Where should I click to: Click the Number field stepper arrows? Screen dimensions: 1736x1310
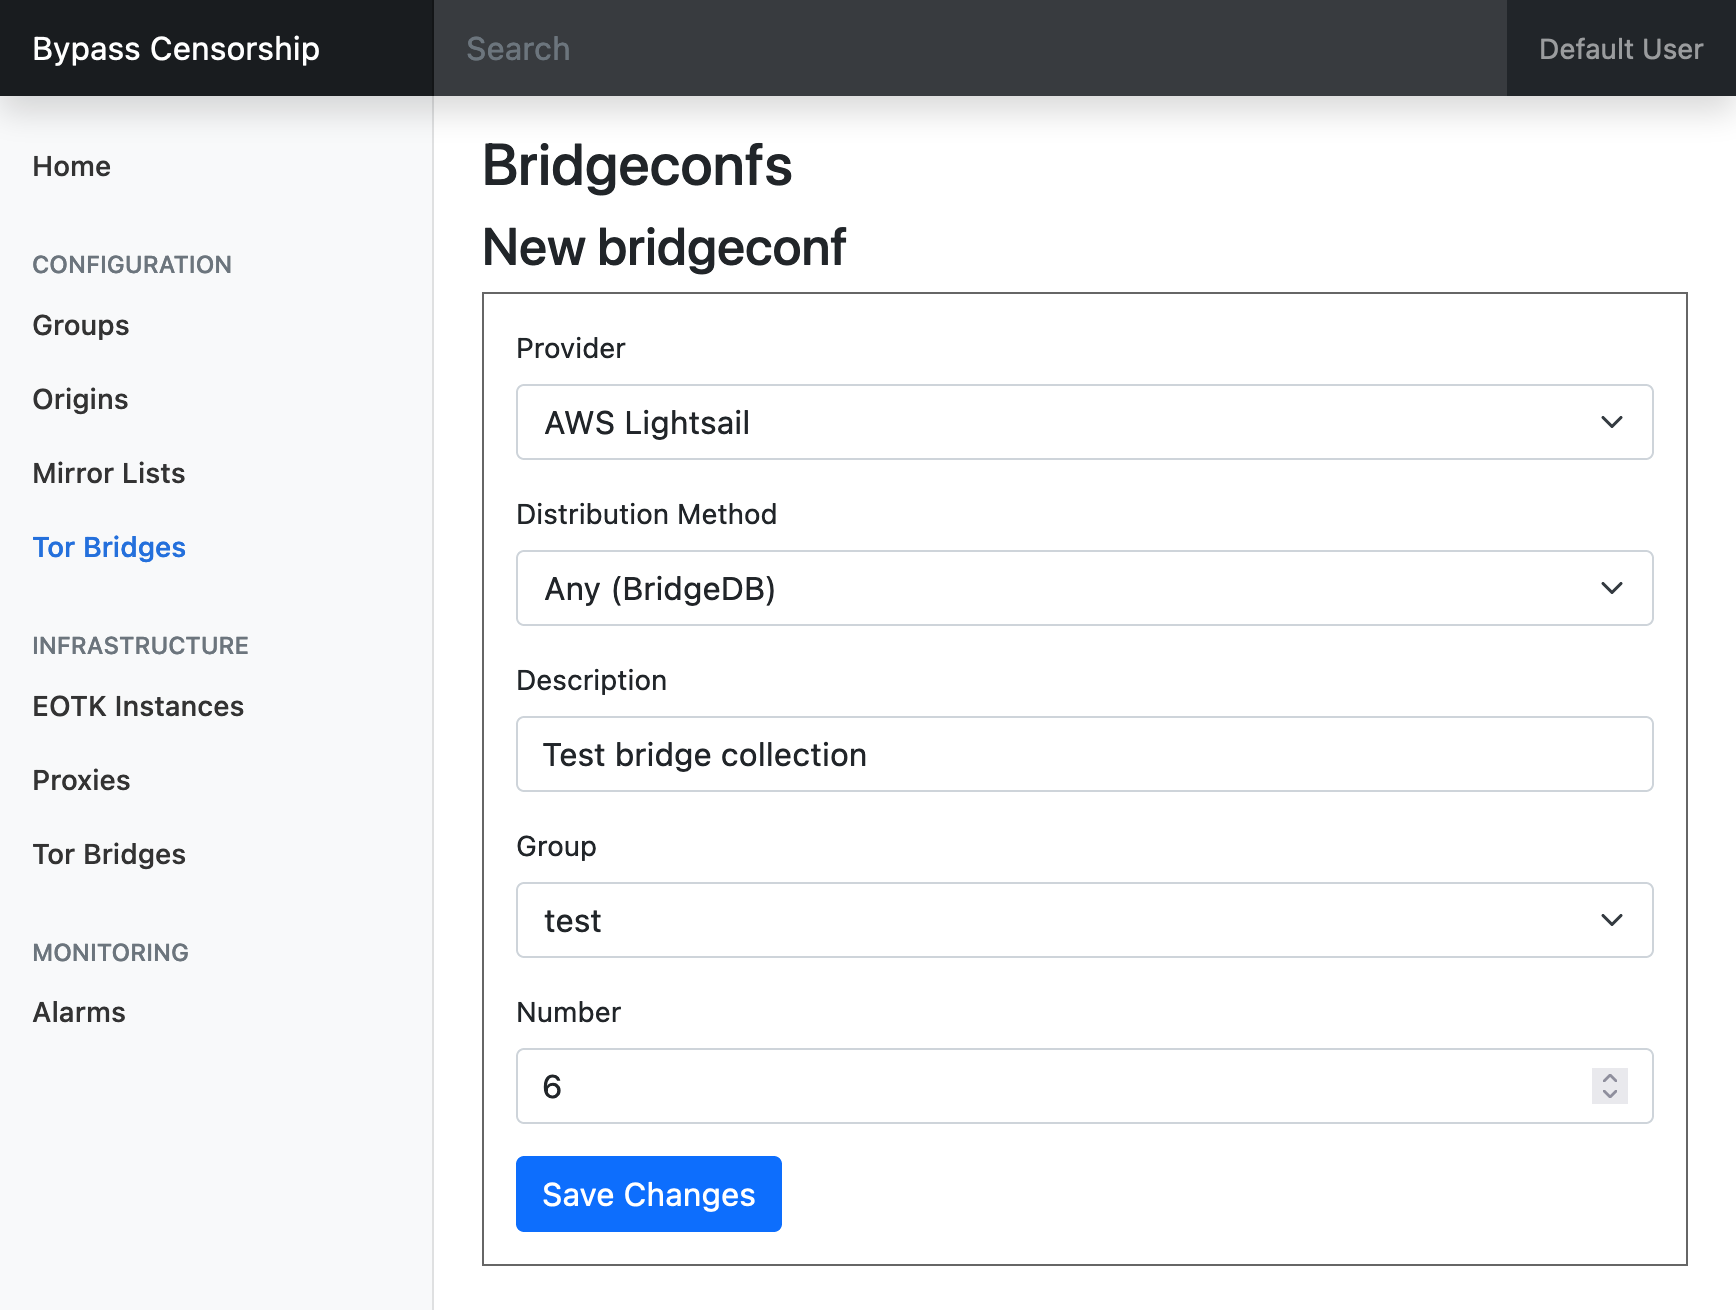(1609, 1086)
